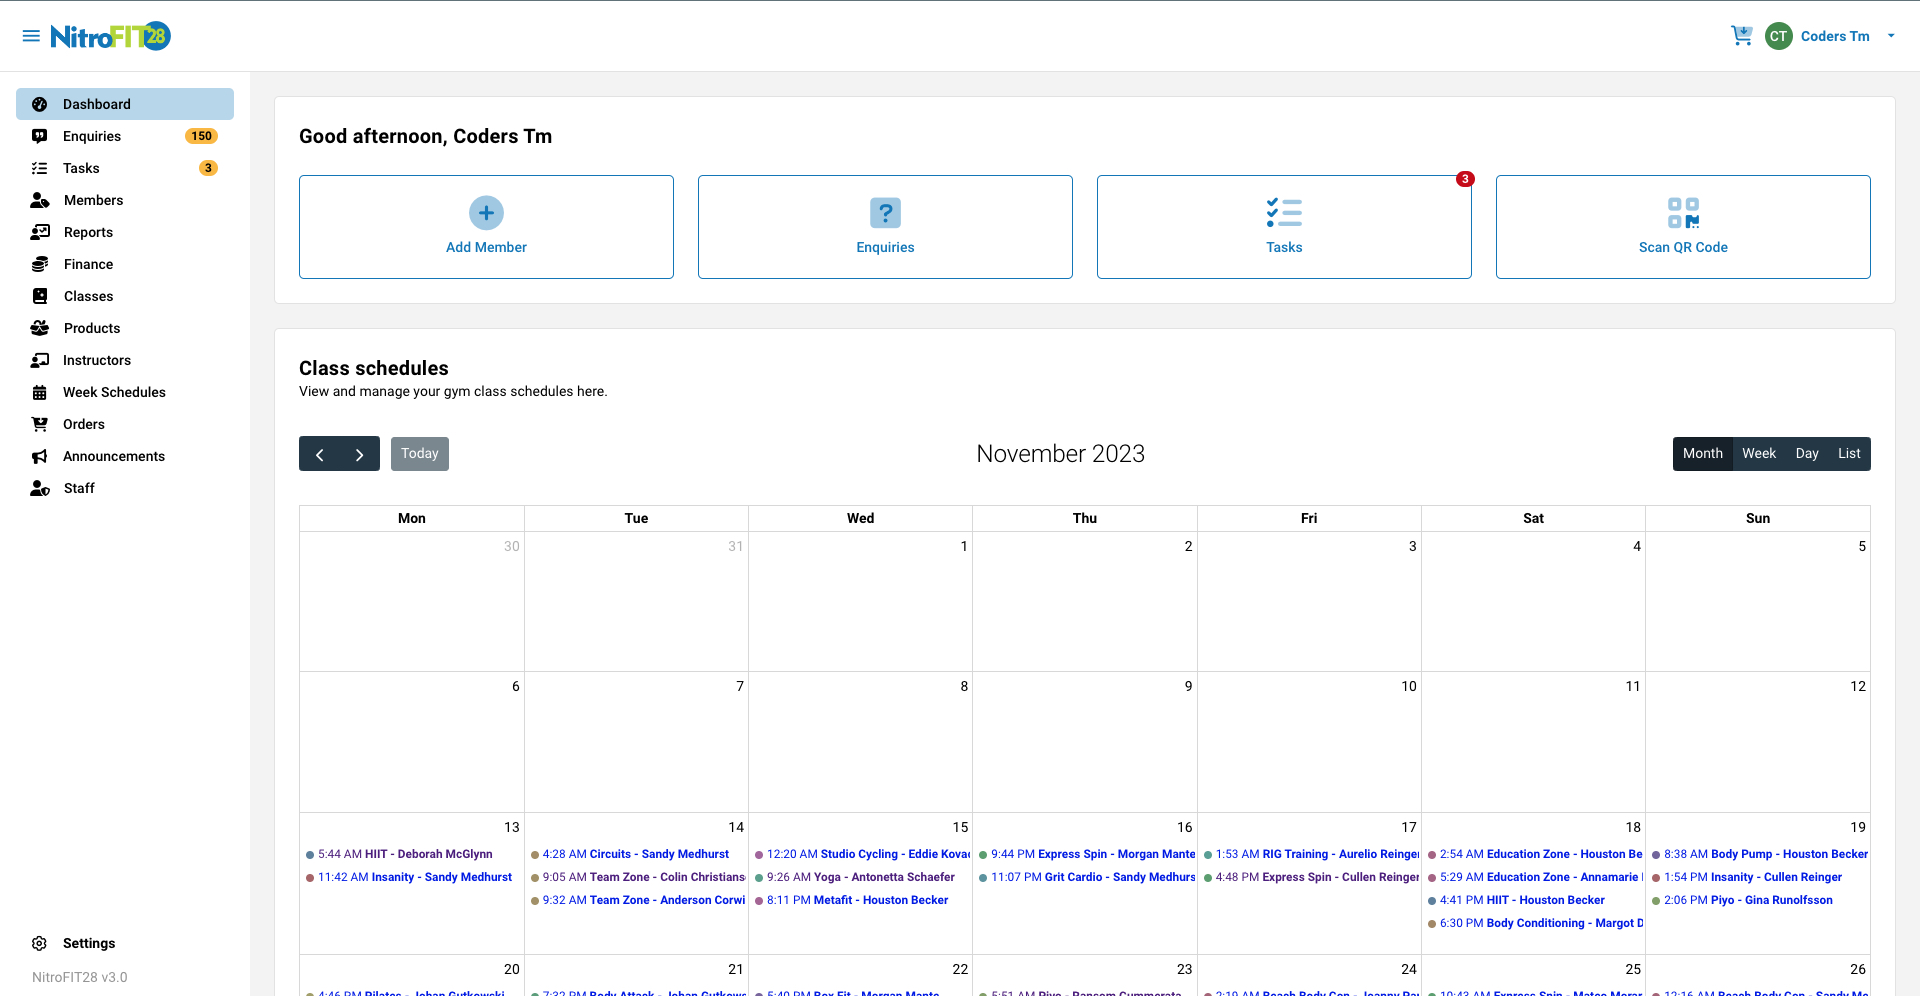
Task: Click the Finance icon in sidebar
Action: (40, 264)
